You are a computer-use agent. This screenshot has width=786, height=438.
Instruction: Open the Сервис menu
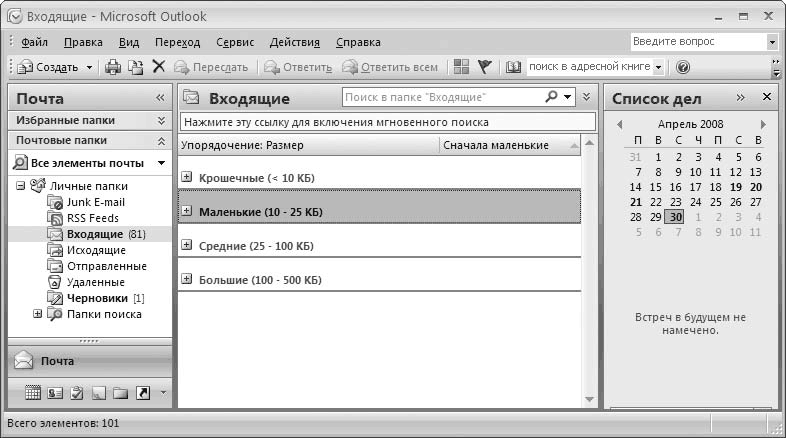234,42
